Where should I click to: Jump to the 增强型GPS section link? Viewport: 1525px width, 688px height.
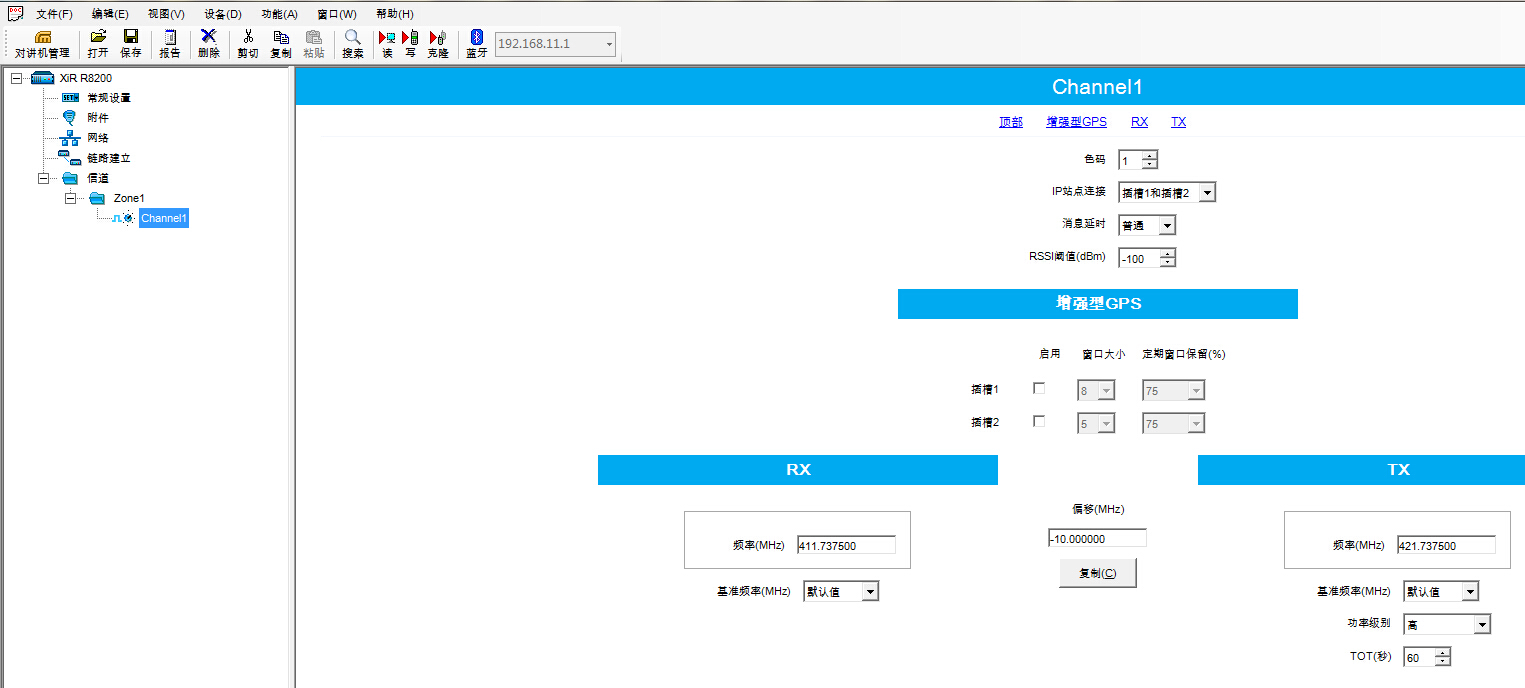tap(1076, 122)
